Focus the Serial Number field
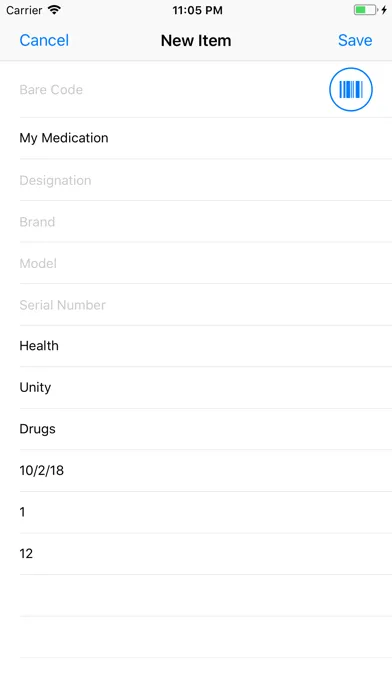Screen dimensions: 392x696 206,304
